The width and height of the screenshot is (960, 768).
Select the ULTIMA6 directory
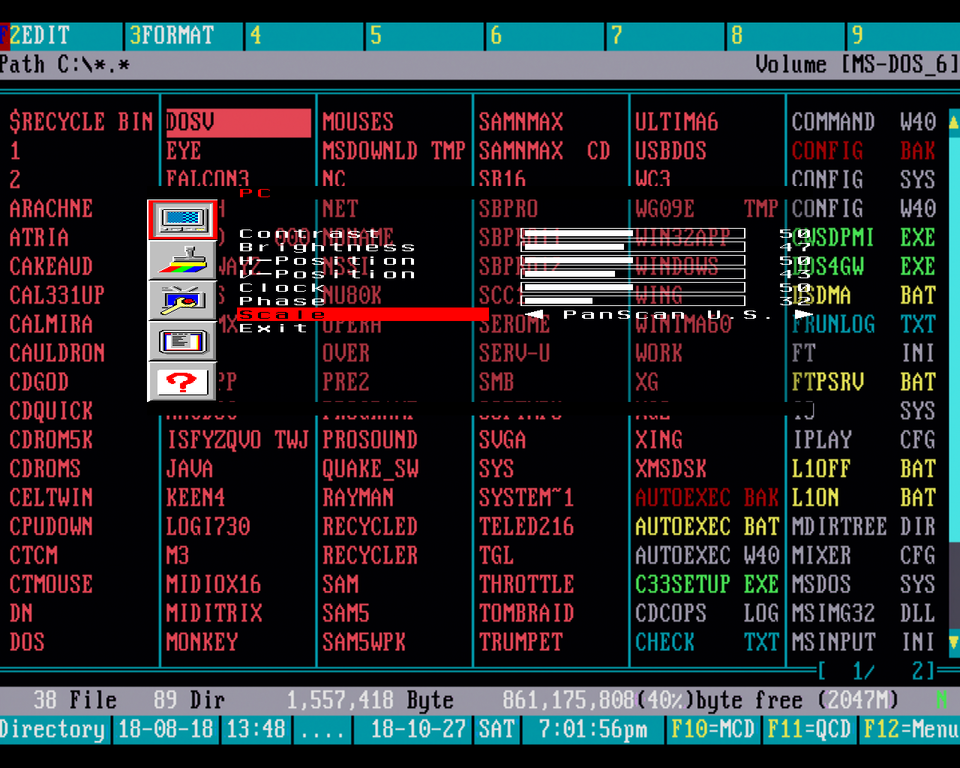(x=677, y=122)
